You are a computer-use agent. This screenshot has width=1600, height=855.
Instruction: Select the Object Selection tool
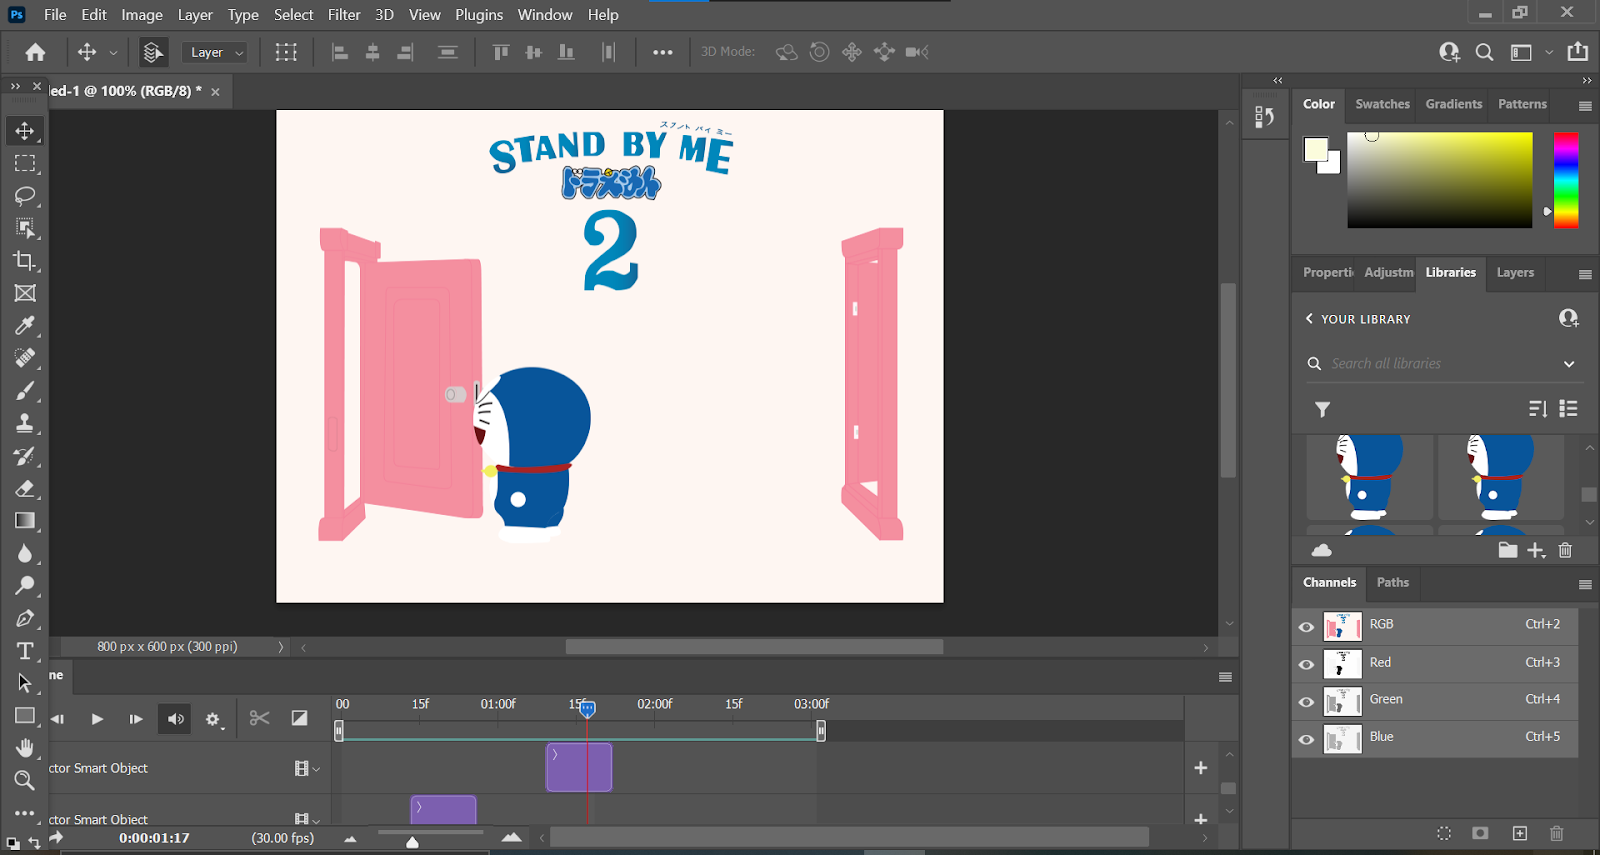tap(25, 228)
